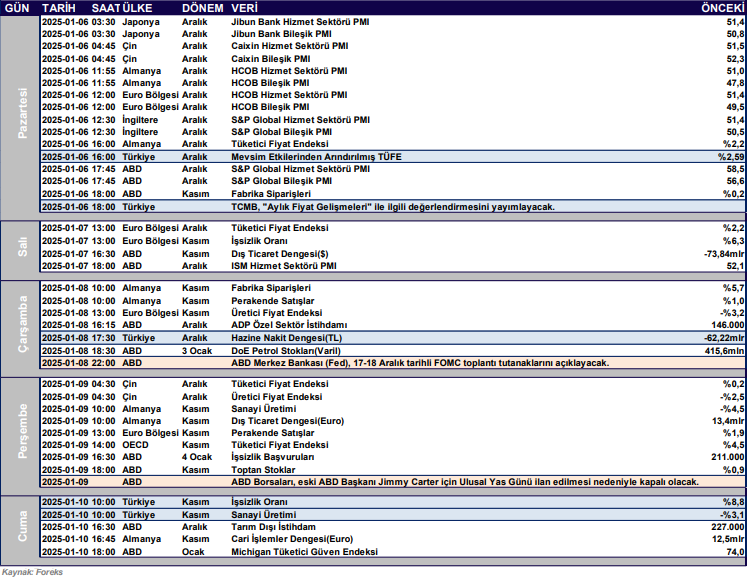Viewport: 747px width, 579px height.
Task: Click Almanya HCOB Bileşik PMI at 11:55
Action: pyautogui.click(x=270, y=83)
